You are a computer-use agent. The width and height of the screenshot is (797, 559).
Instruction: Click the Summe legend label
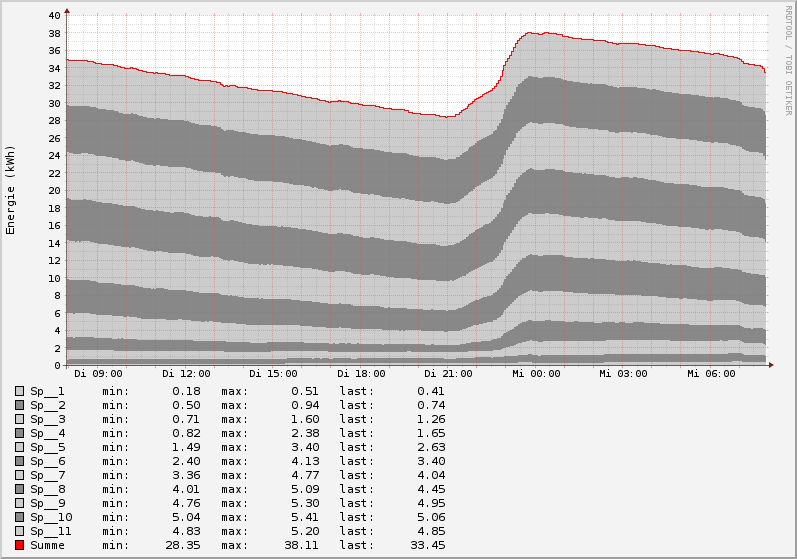coord(47,545)
